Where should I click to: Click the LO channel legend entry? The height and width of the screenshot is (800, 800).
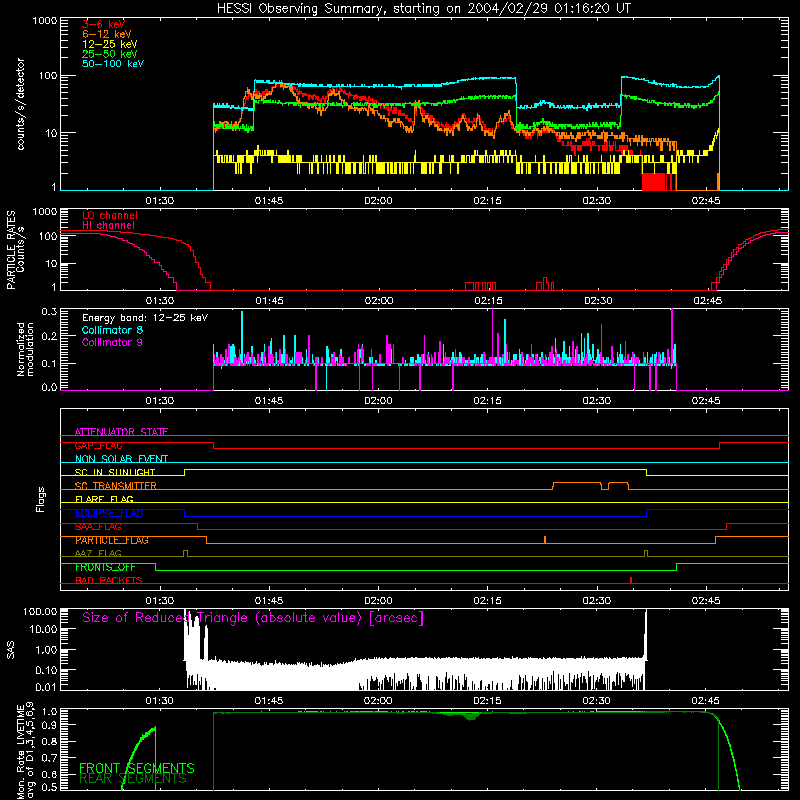click(110, 215)
